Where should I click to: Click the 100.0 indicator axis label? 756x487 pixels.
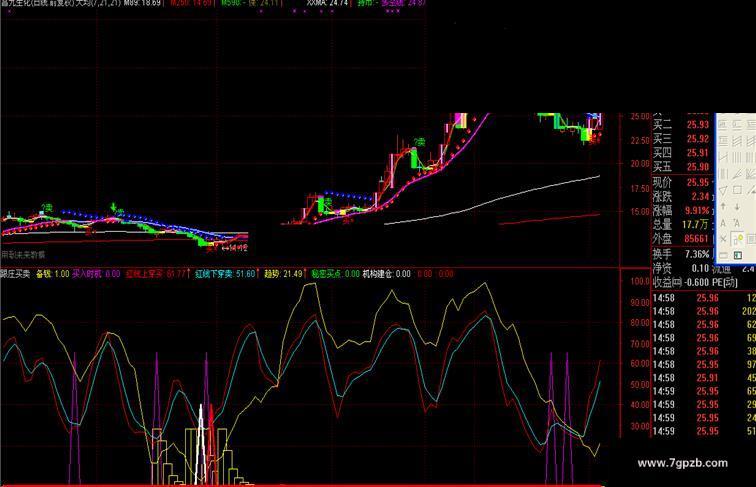click(x=640, y=281)
